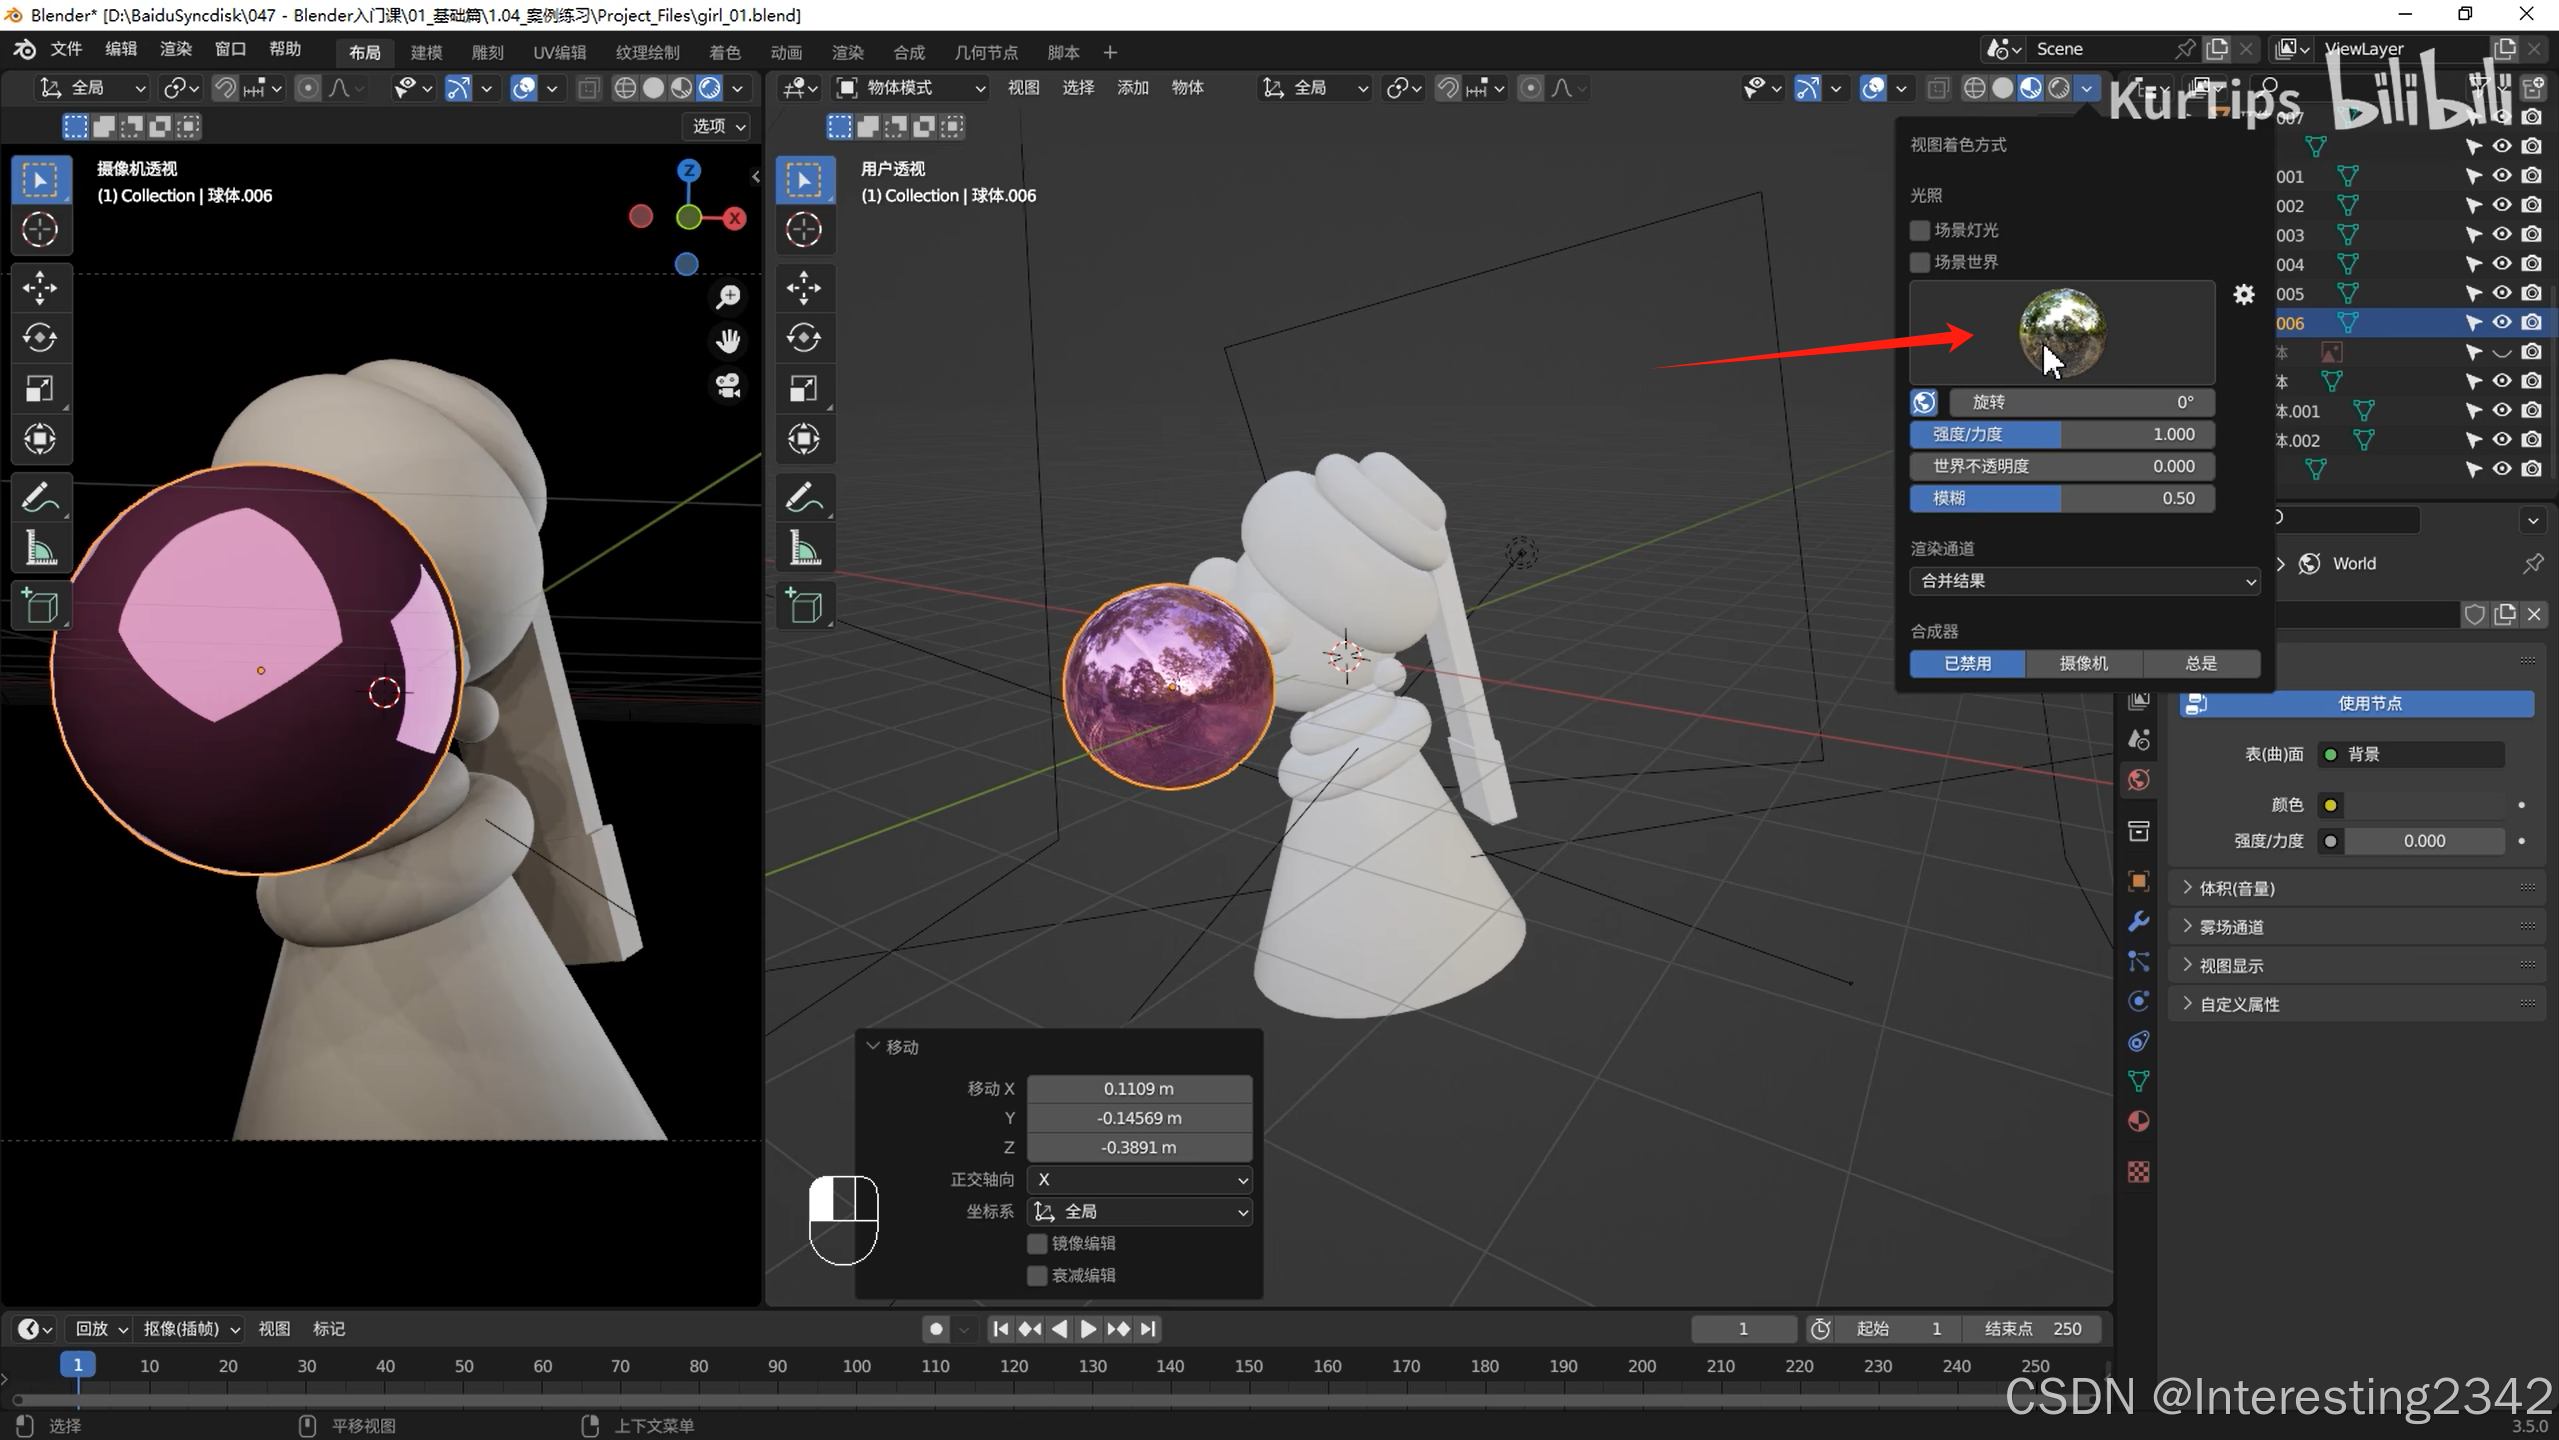Pick the Measure tool in right viewport
Screen dimensions: 2559x1440
804,549
